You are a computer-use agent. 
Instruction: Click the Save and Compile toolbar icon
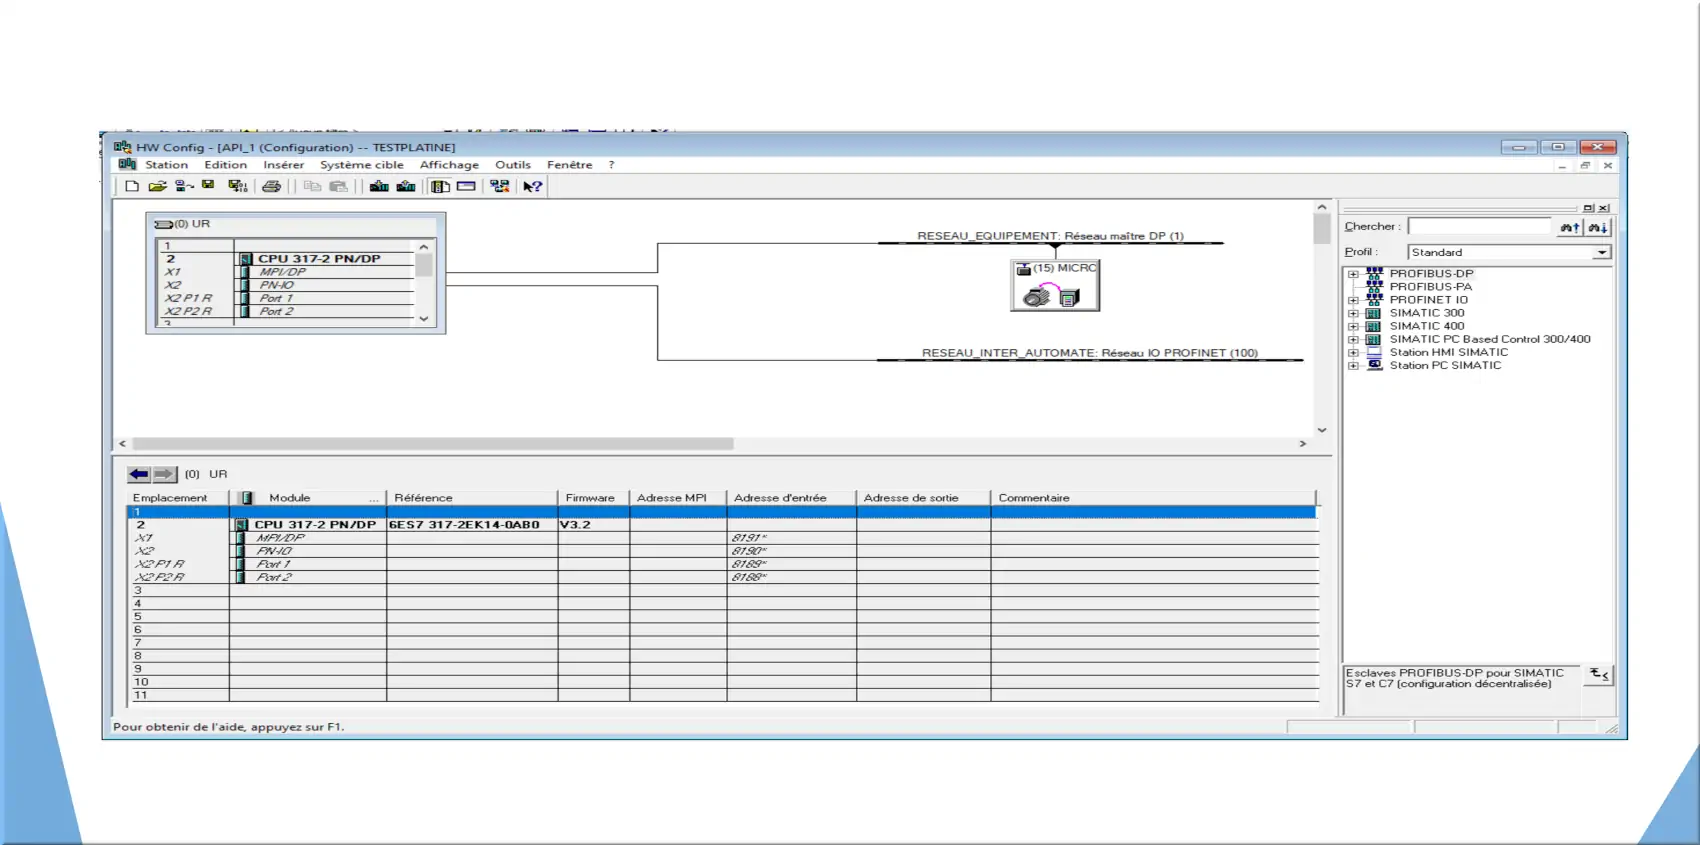point(238,186)
